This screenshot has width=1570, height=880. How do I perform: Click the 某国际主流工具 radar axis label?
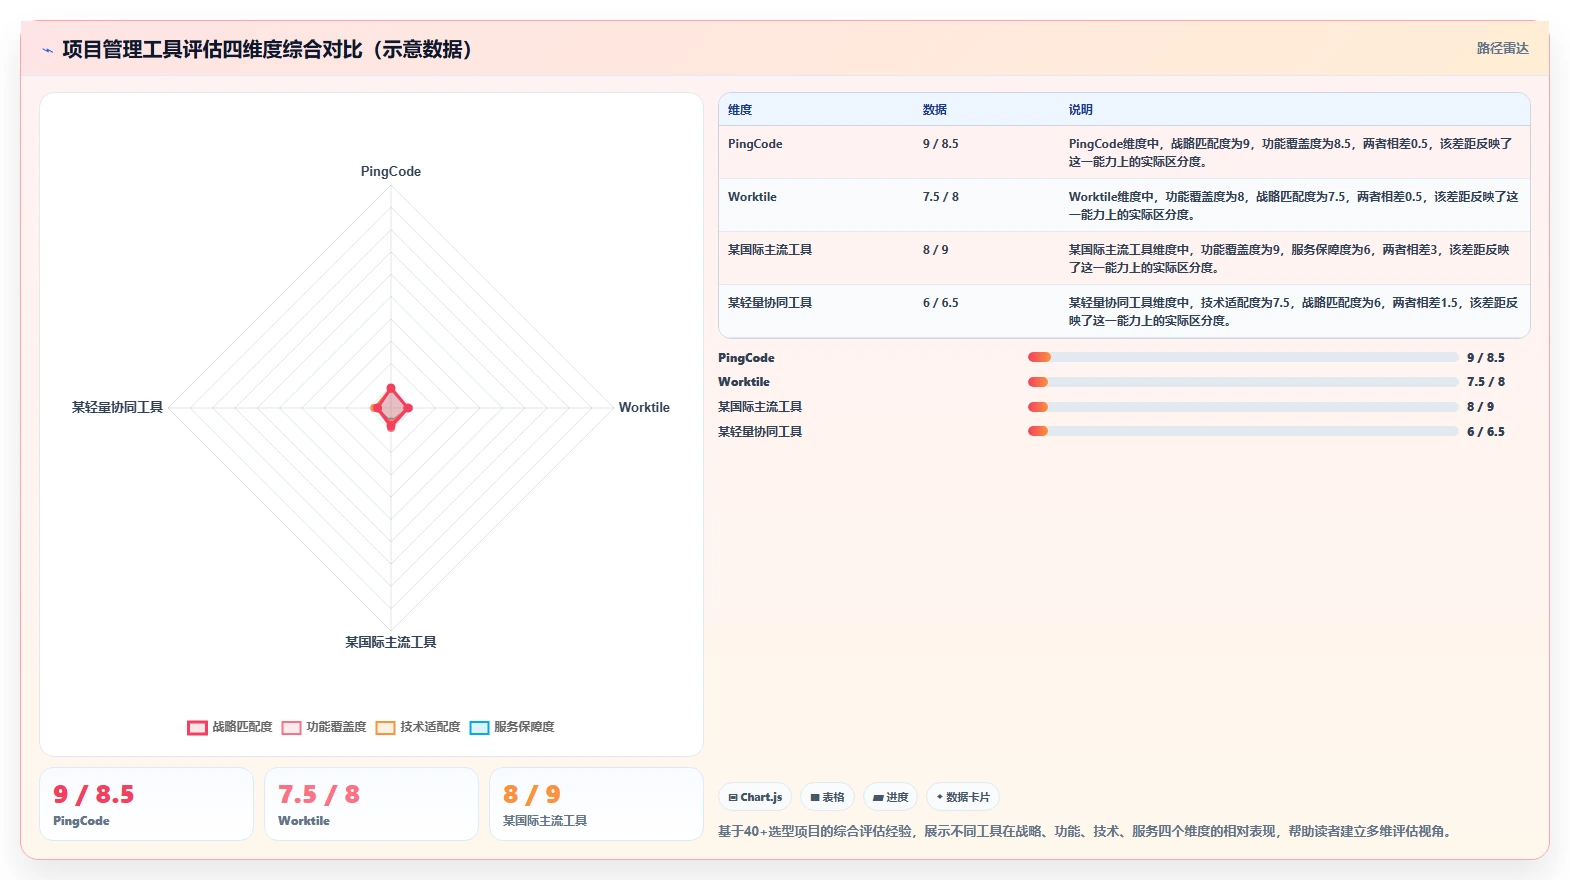pos(391,642)
